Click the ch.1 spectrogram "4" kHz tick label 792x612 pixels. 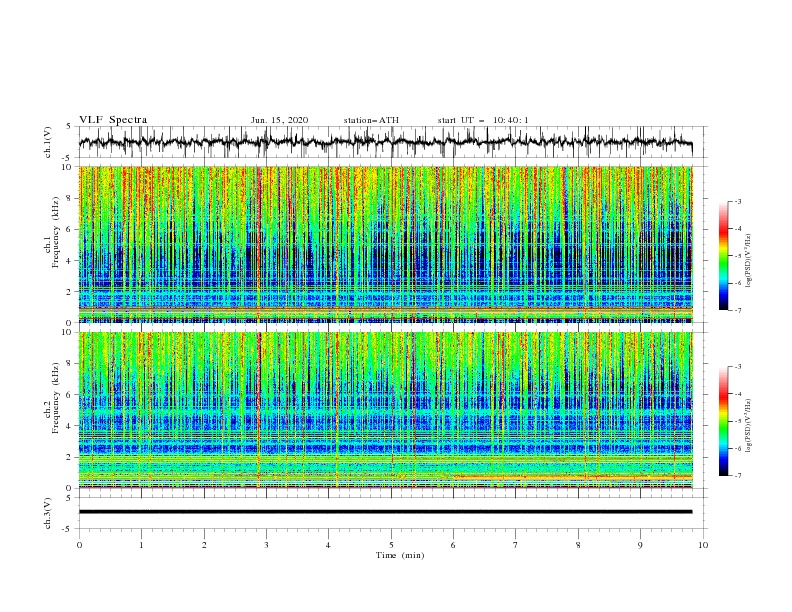tap(70, 261)
